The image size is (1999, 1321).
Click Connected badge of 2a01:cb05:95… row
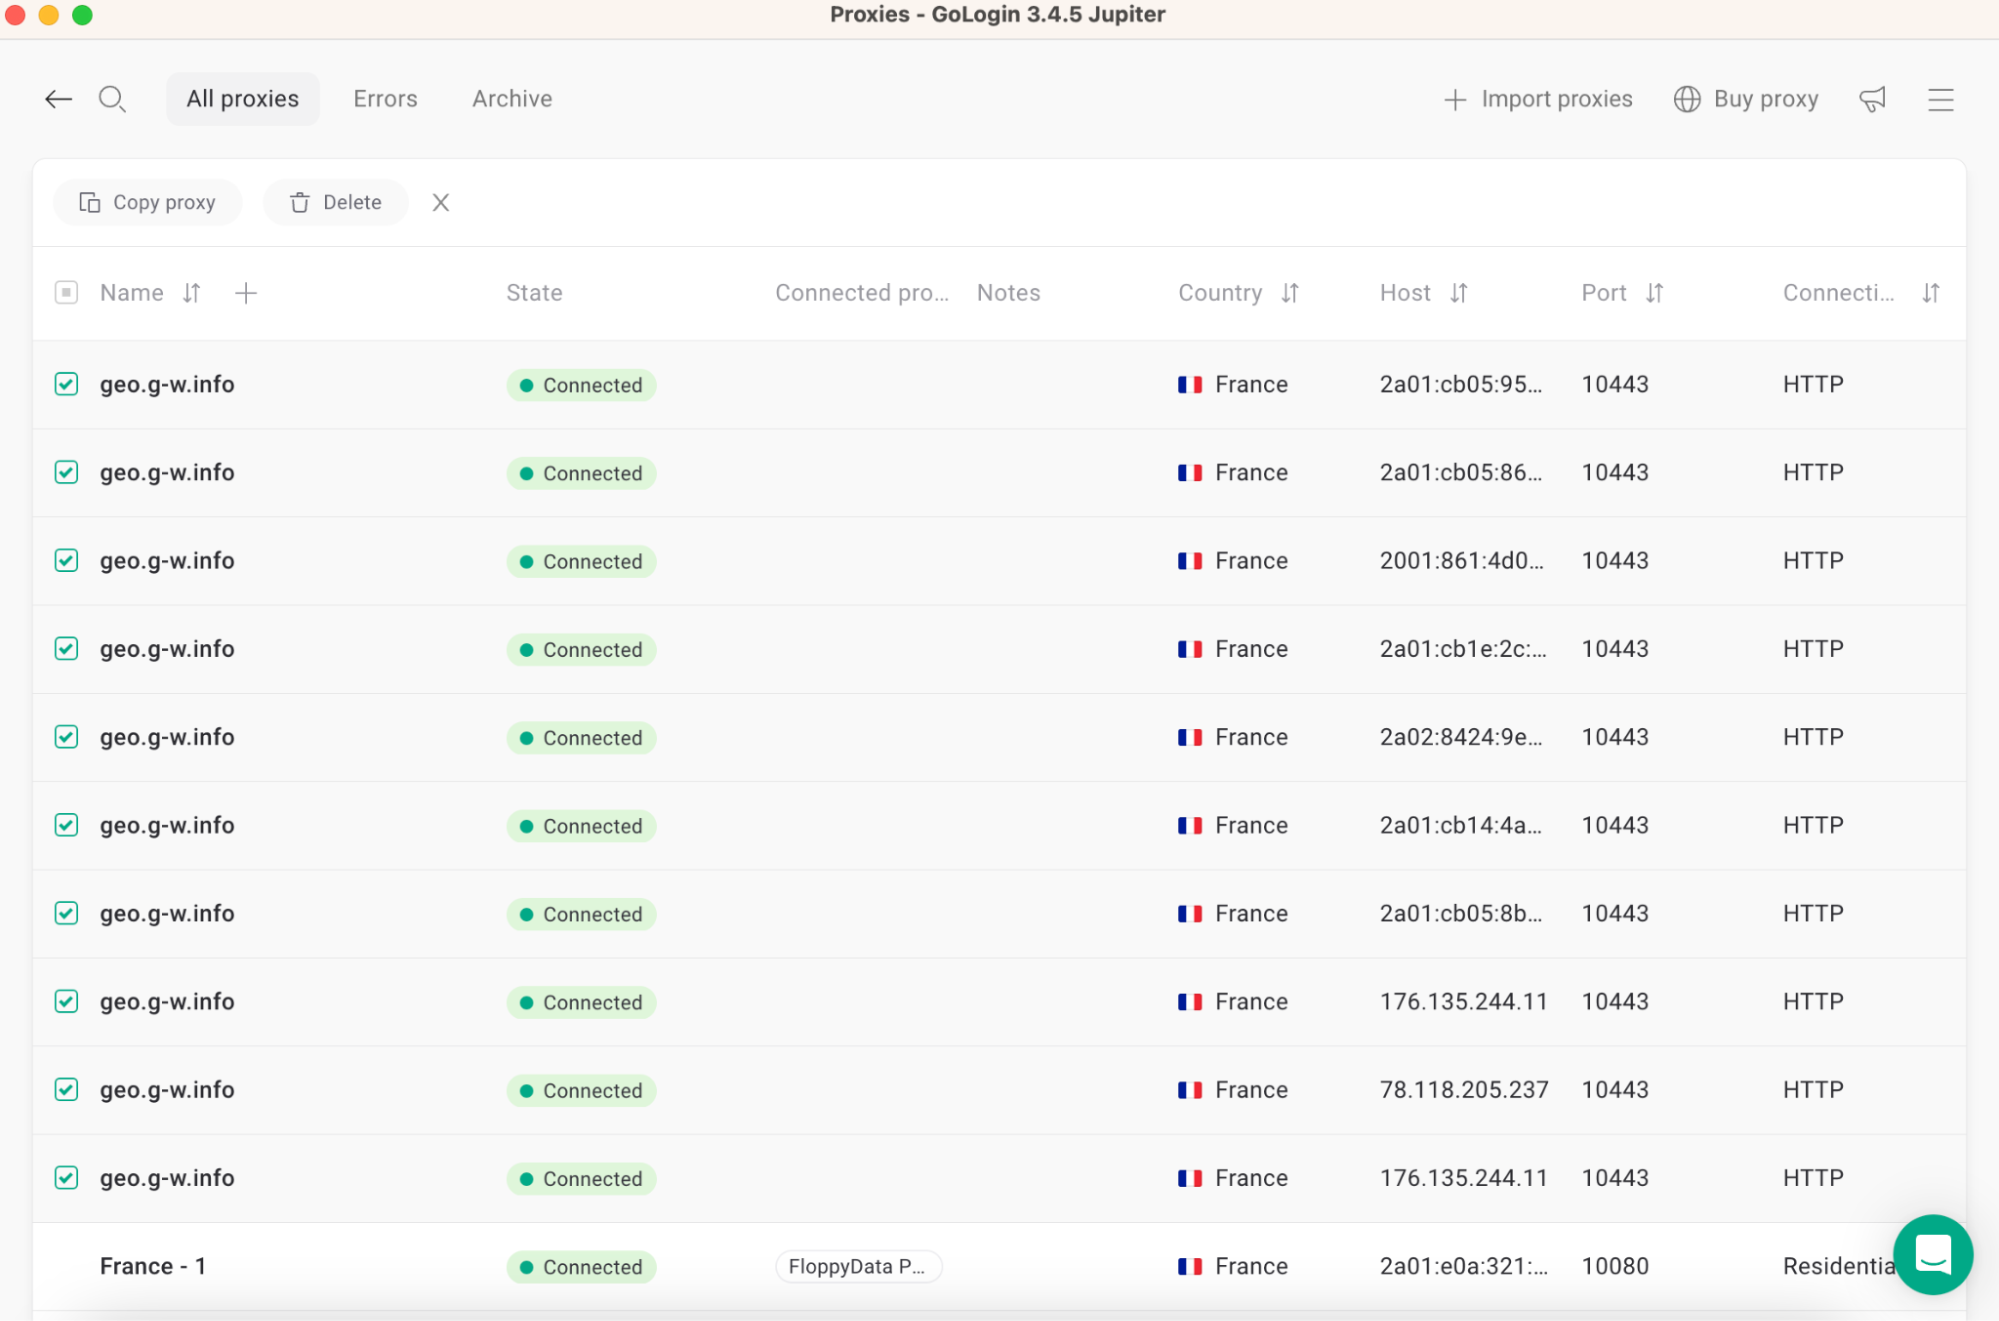click(581, 385)
